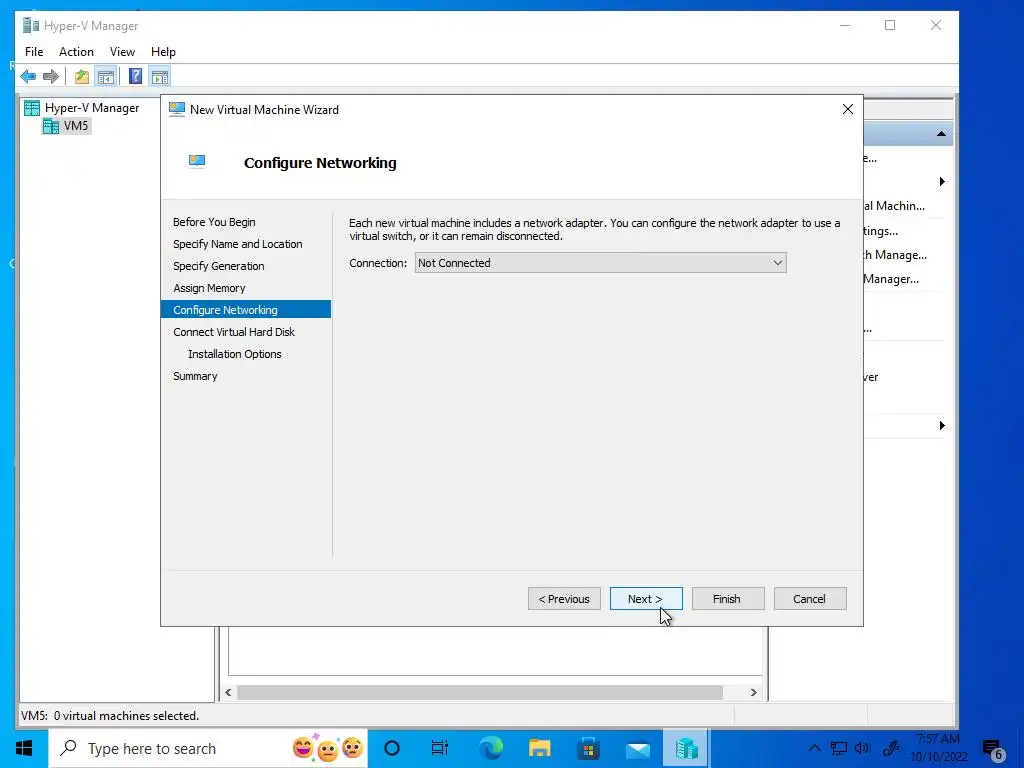Viewport: 1024px width, 768px height.
Task: Go to Specify Generation step
Action: click(219, 266)
